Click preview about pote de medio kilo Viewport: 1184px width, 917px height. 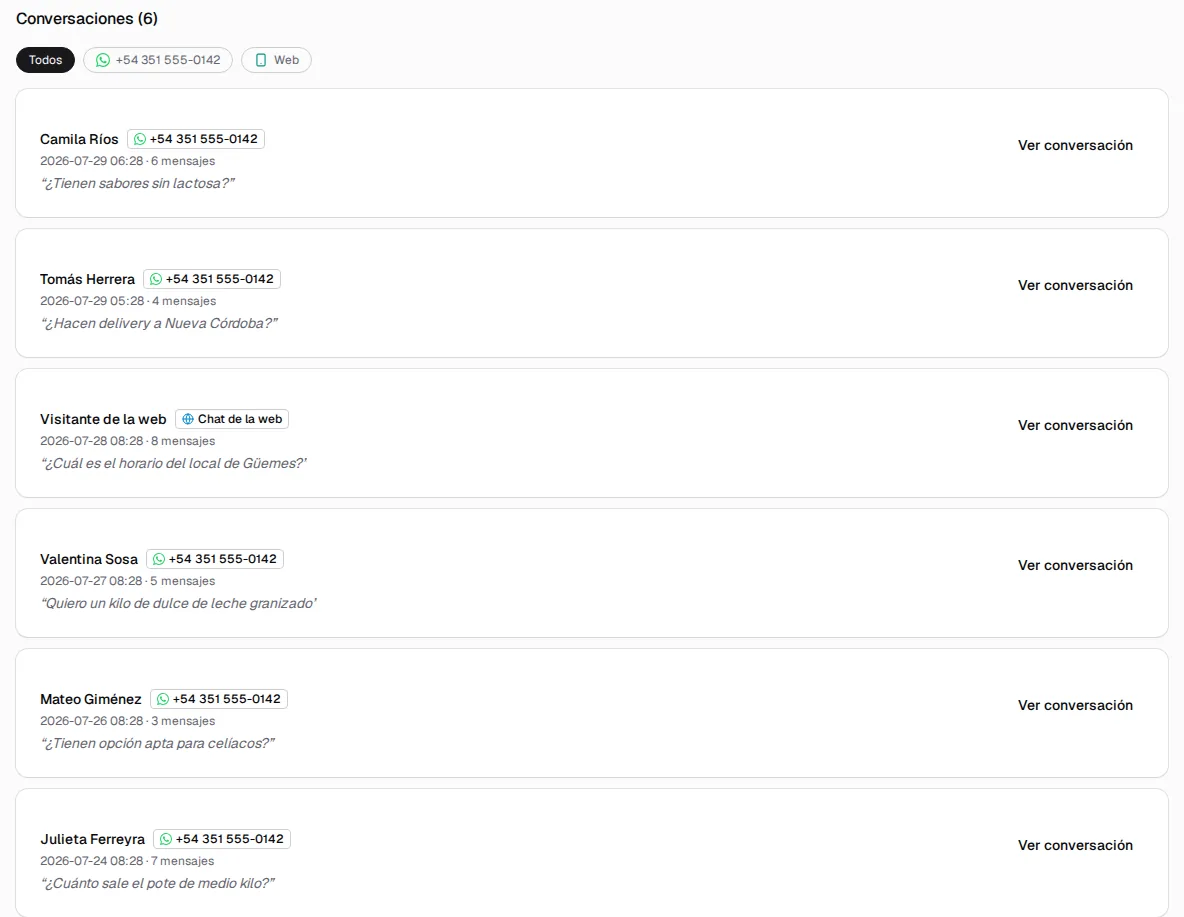point(157,883)
